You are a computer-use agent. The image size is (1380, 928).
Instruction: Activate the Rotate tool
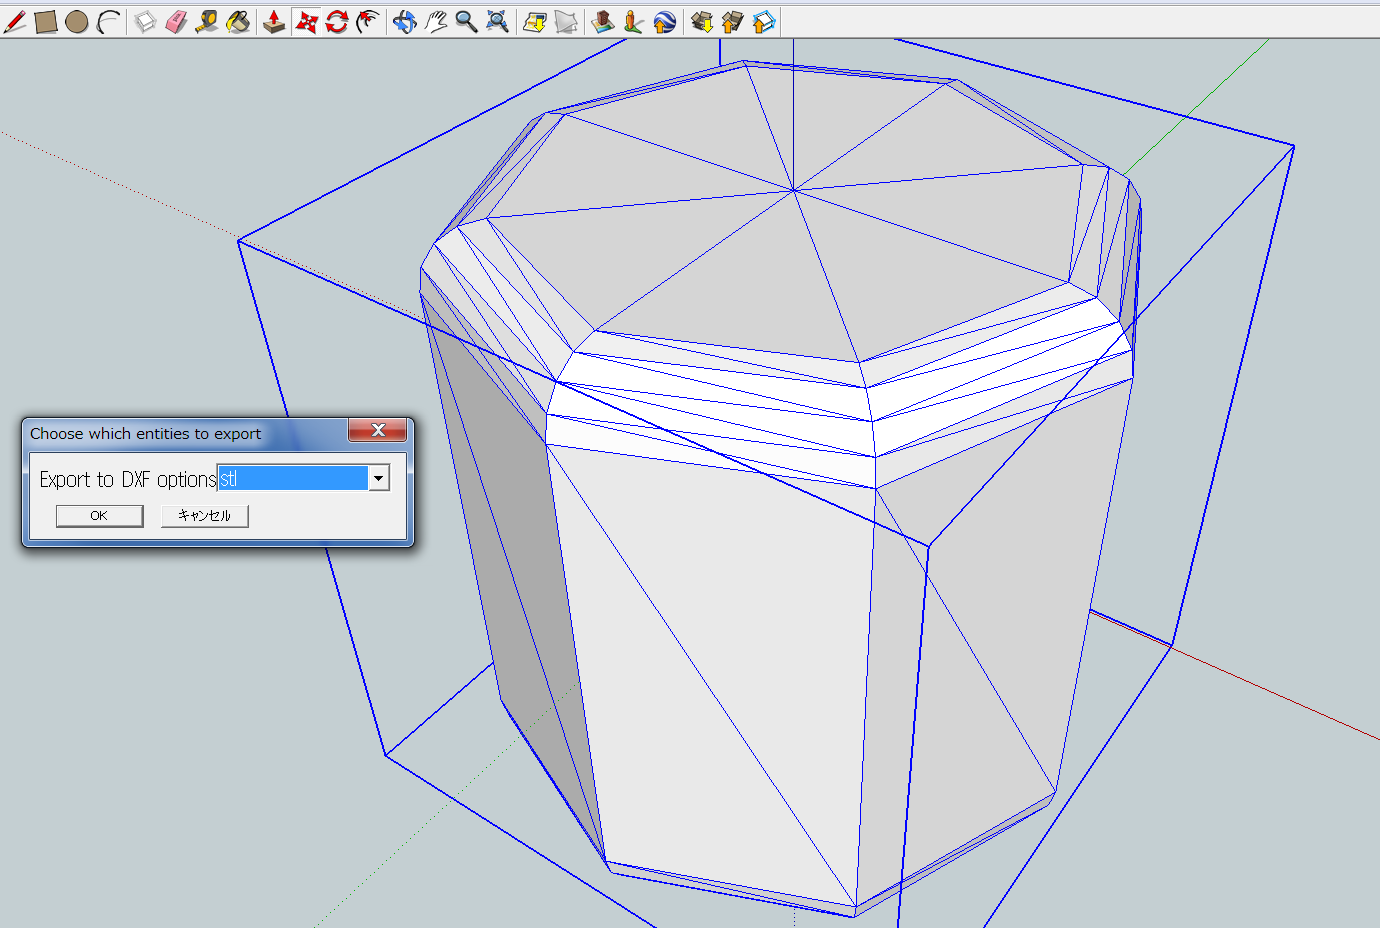pyautogui.click(x=338, y=20)
